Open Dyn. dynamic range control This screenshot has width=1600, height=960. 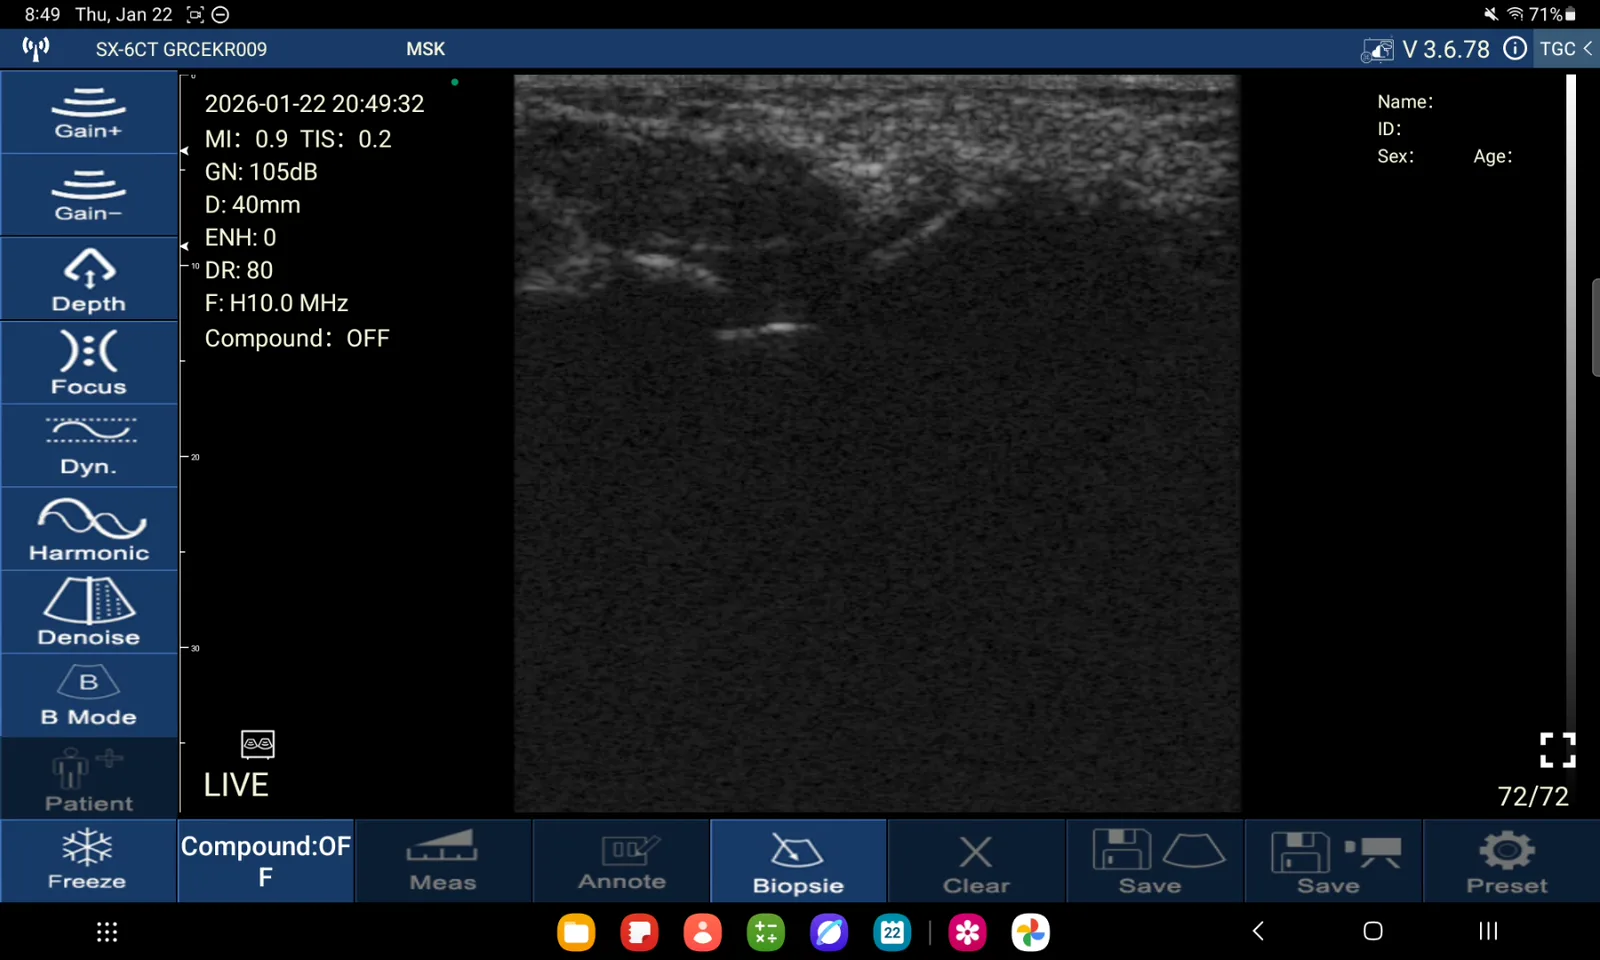(x=89, y=445)
